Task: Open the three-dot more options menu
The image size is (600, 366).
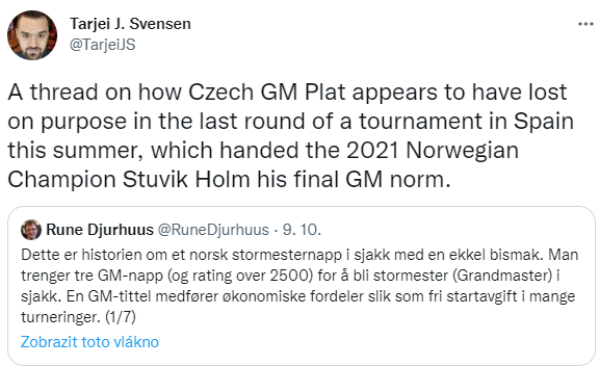Action: pos(585,24)
